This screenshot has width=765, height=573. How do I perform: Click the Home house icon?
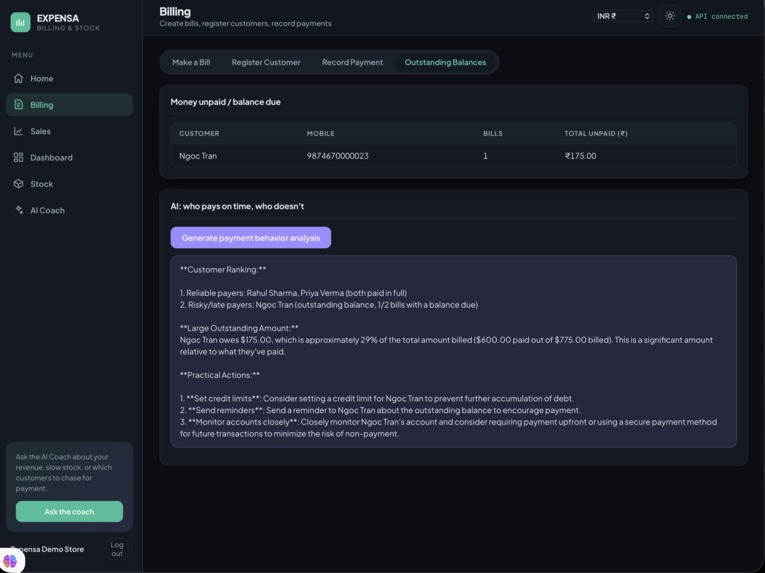[x=19, y=78]
